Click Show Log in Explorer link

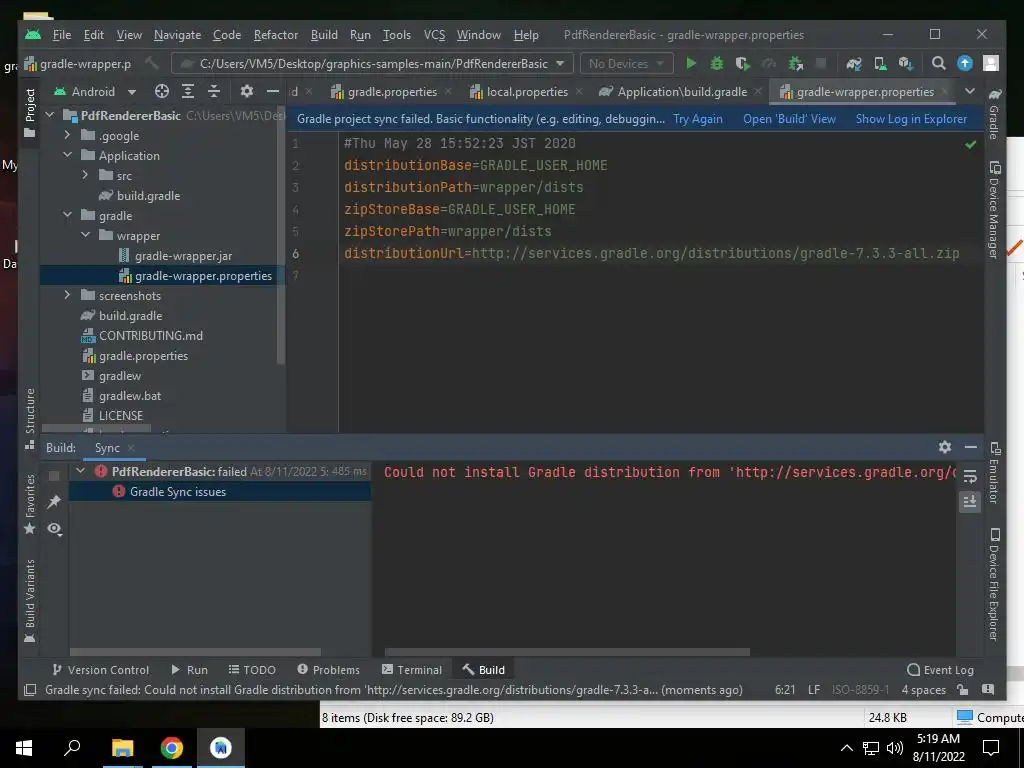[911, 119]
